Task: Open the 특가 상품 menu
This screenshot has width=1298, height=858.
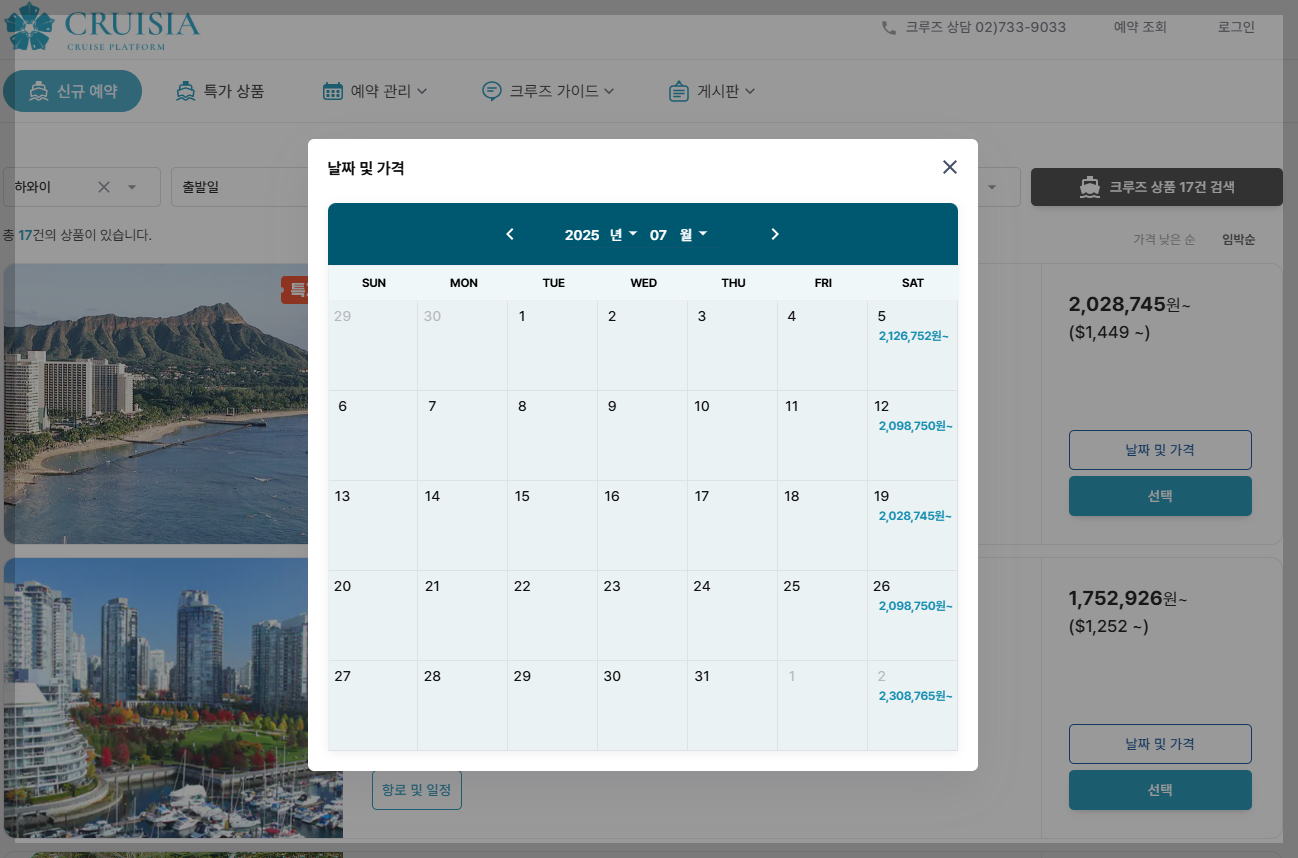Action: 220,91
